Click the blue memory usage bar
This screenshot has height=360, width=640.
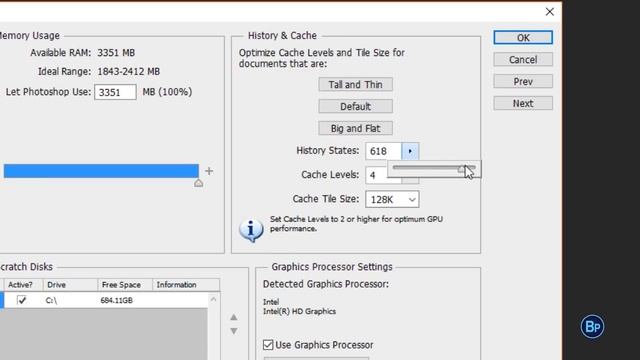101,171
